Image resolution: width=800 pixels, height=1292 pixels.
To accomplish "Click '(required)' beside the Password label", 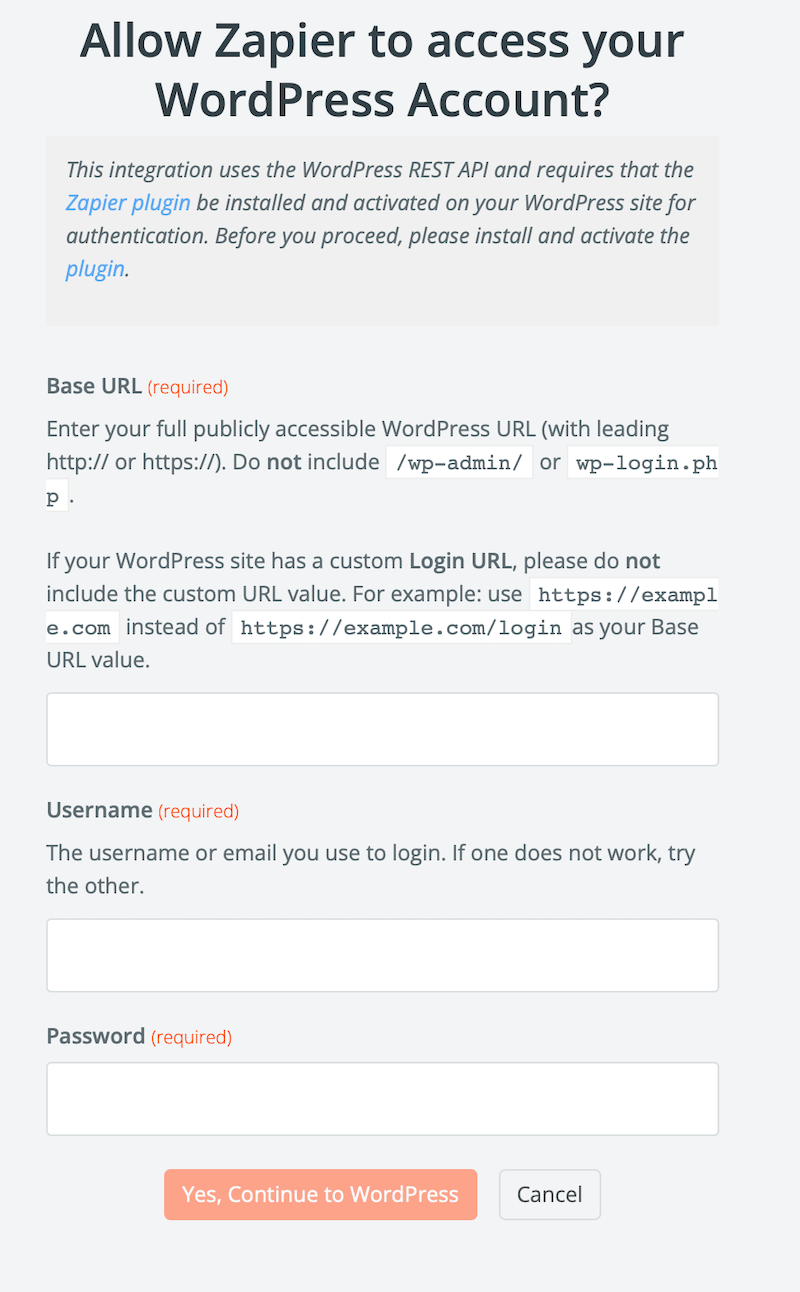I will coord(191,1037).
